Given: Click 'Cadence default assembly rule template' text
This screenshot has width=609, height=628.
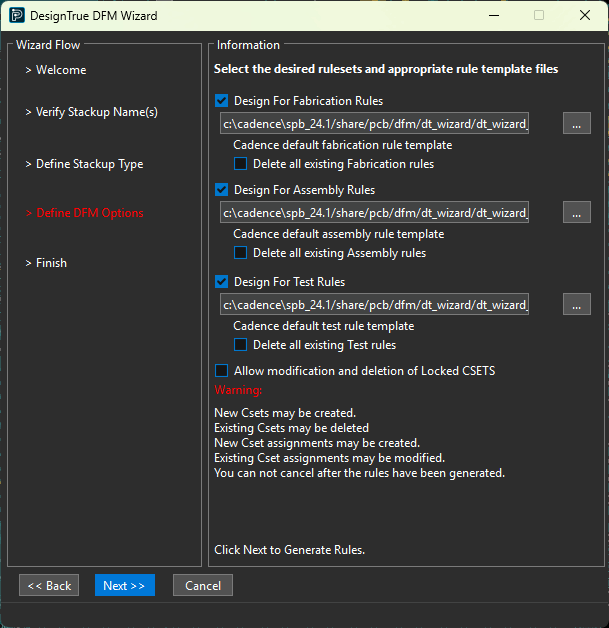Looking at the screenshot, I should [339, 233].
